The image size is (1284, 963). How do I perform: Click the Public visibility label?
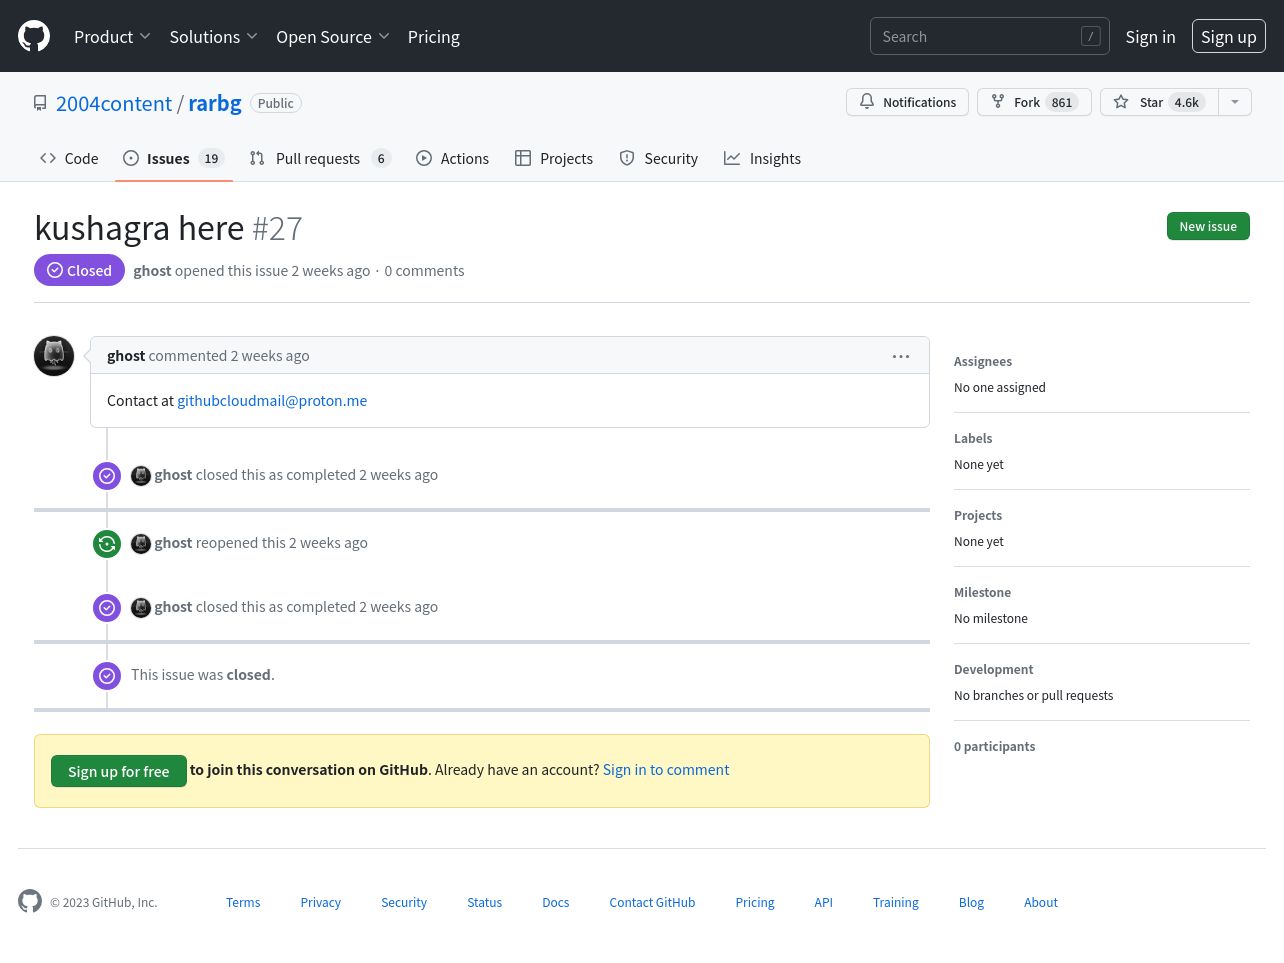[276, 103]
